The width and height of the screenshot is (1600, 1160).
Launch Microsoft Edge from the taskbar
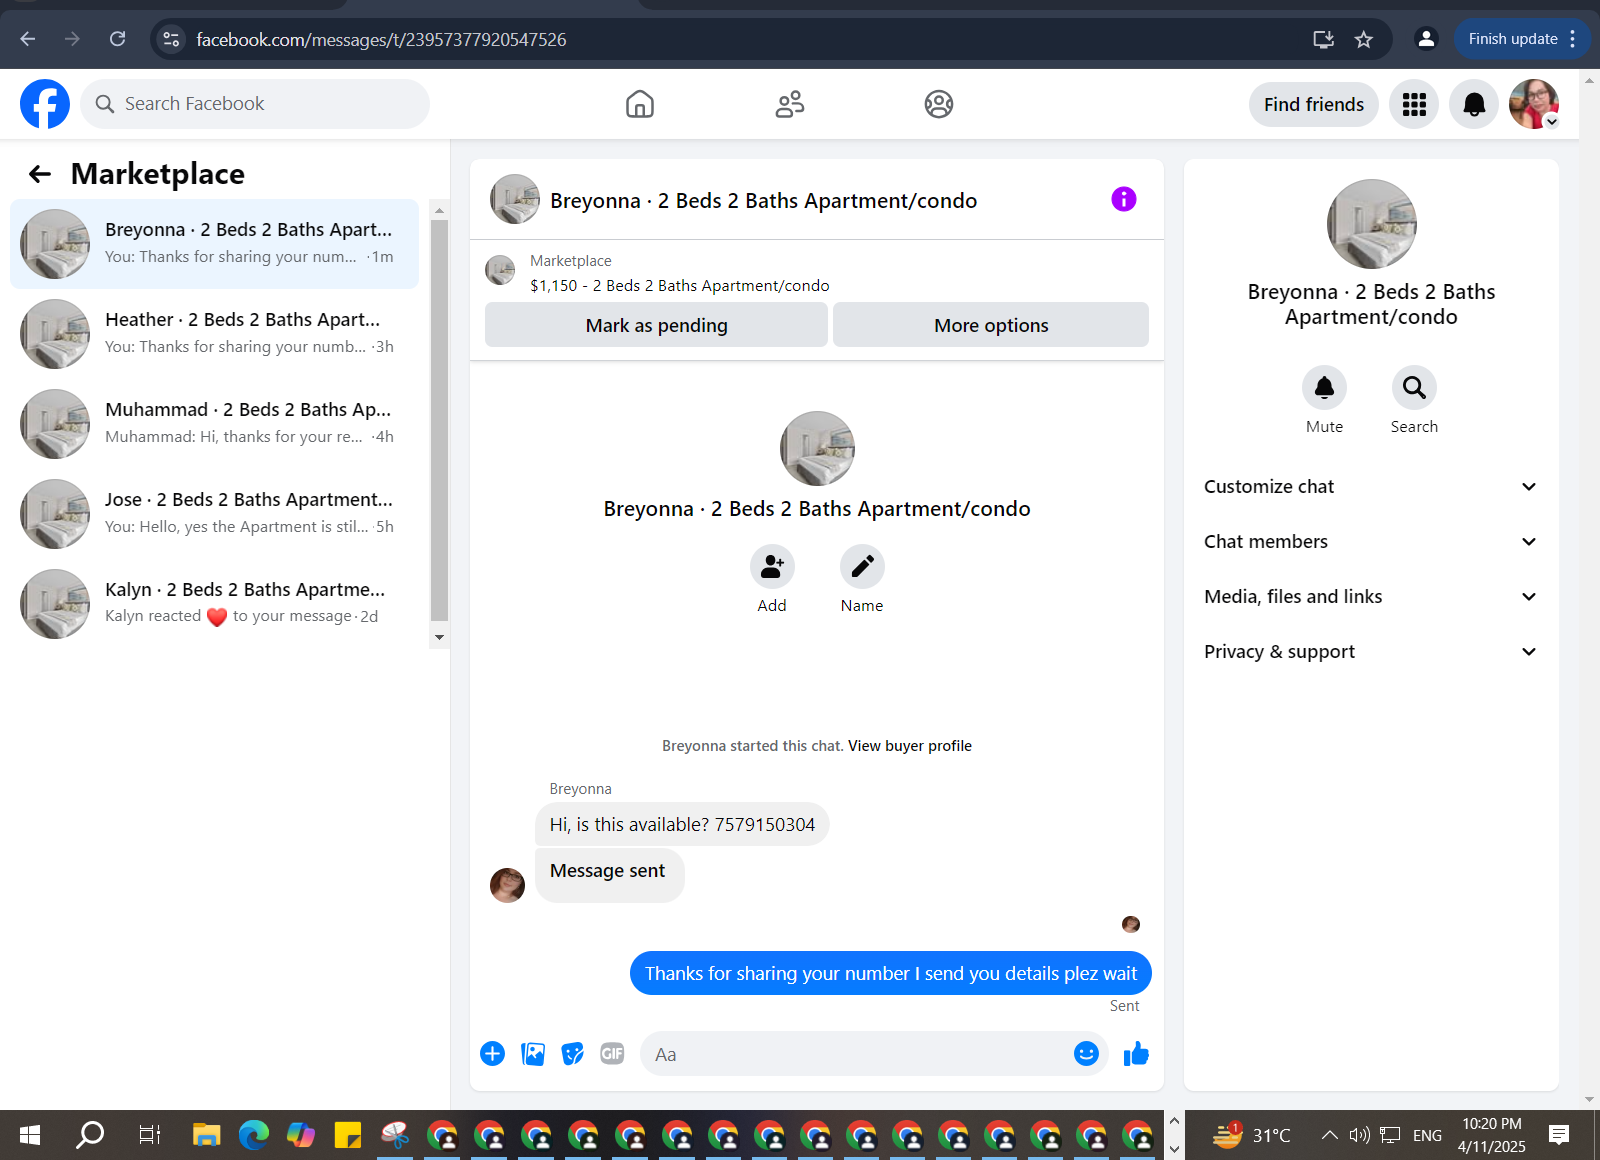(254, 1135)
